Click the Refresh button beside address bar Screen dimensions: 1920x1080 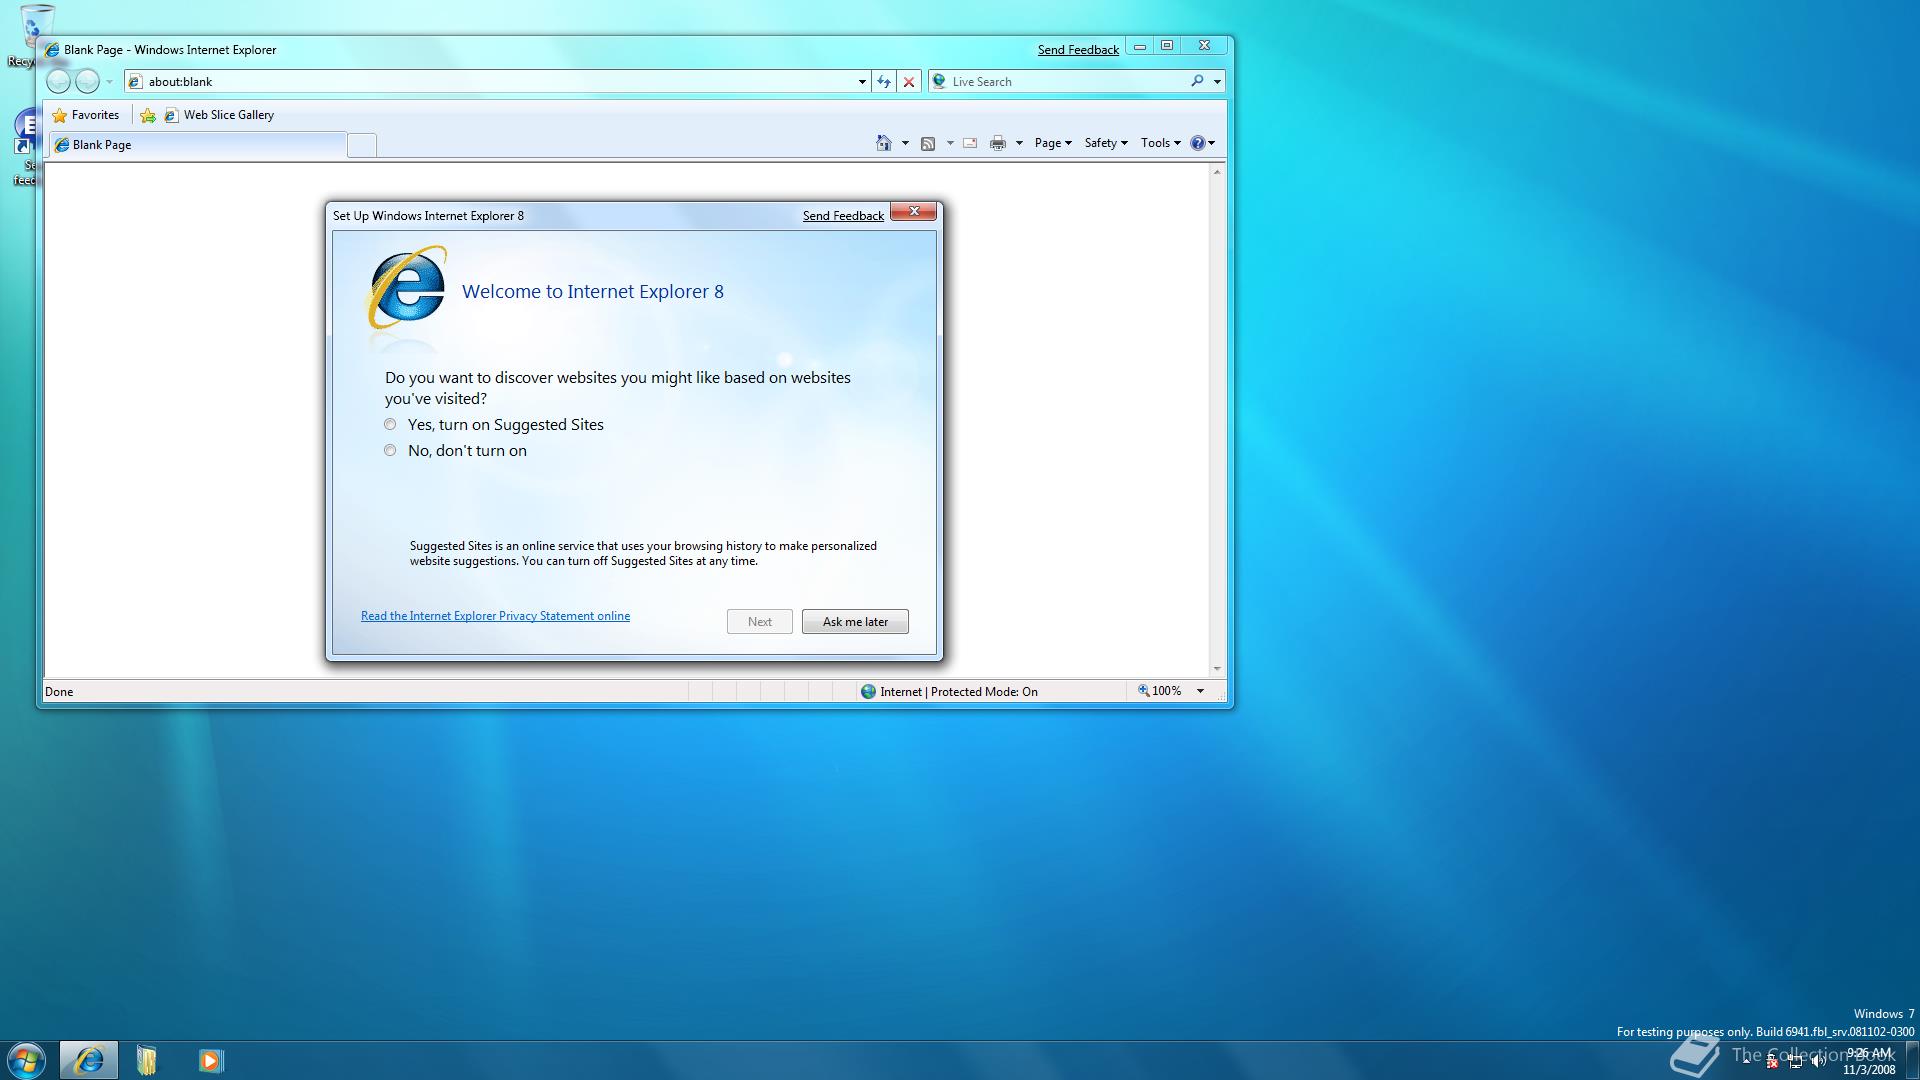pos(884,82)
